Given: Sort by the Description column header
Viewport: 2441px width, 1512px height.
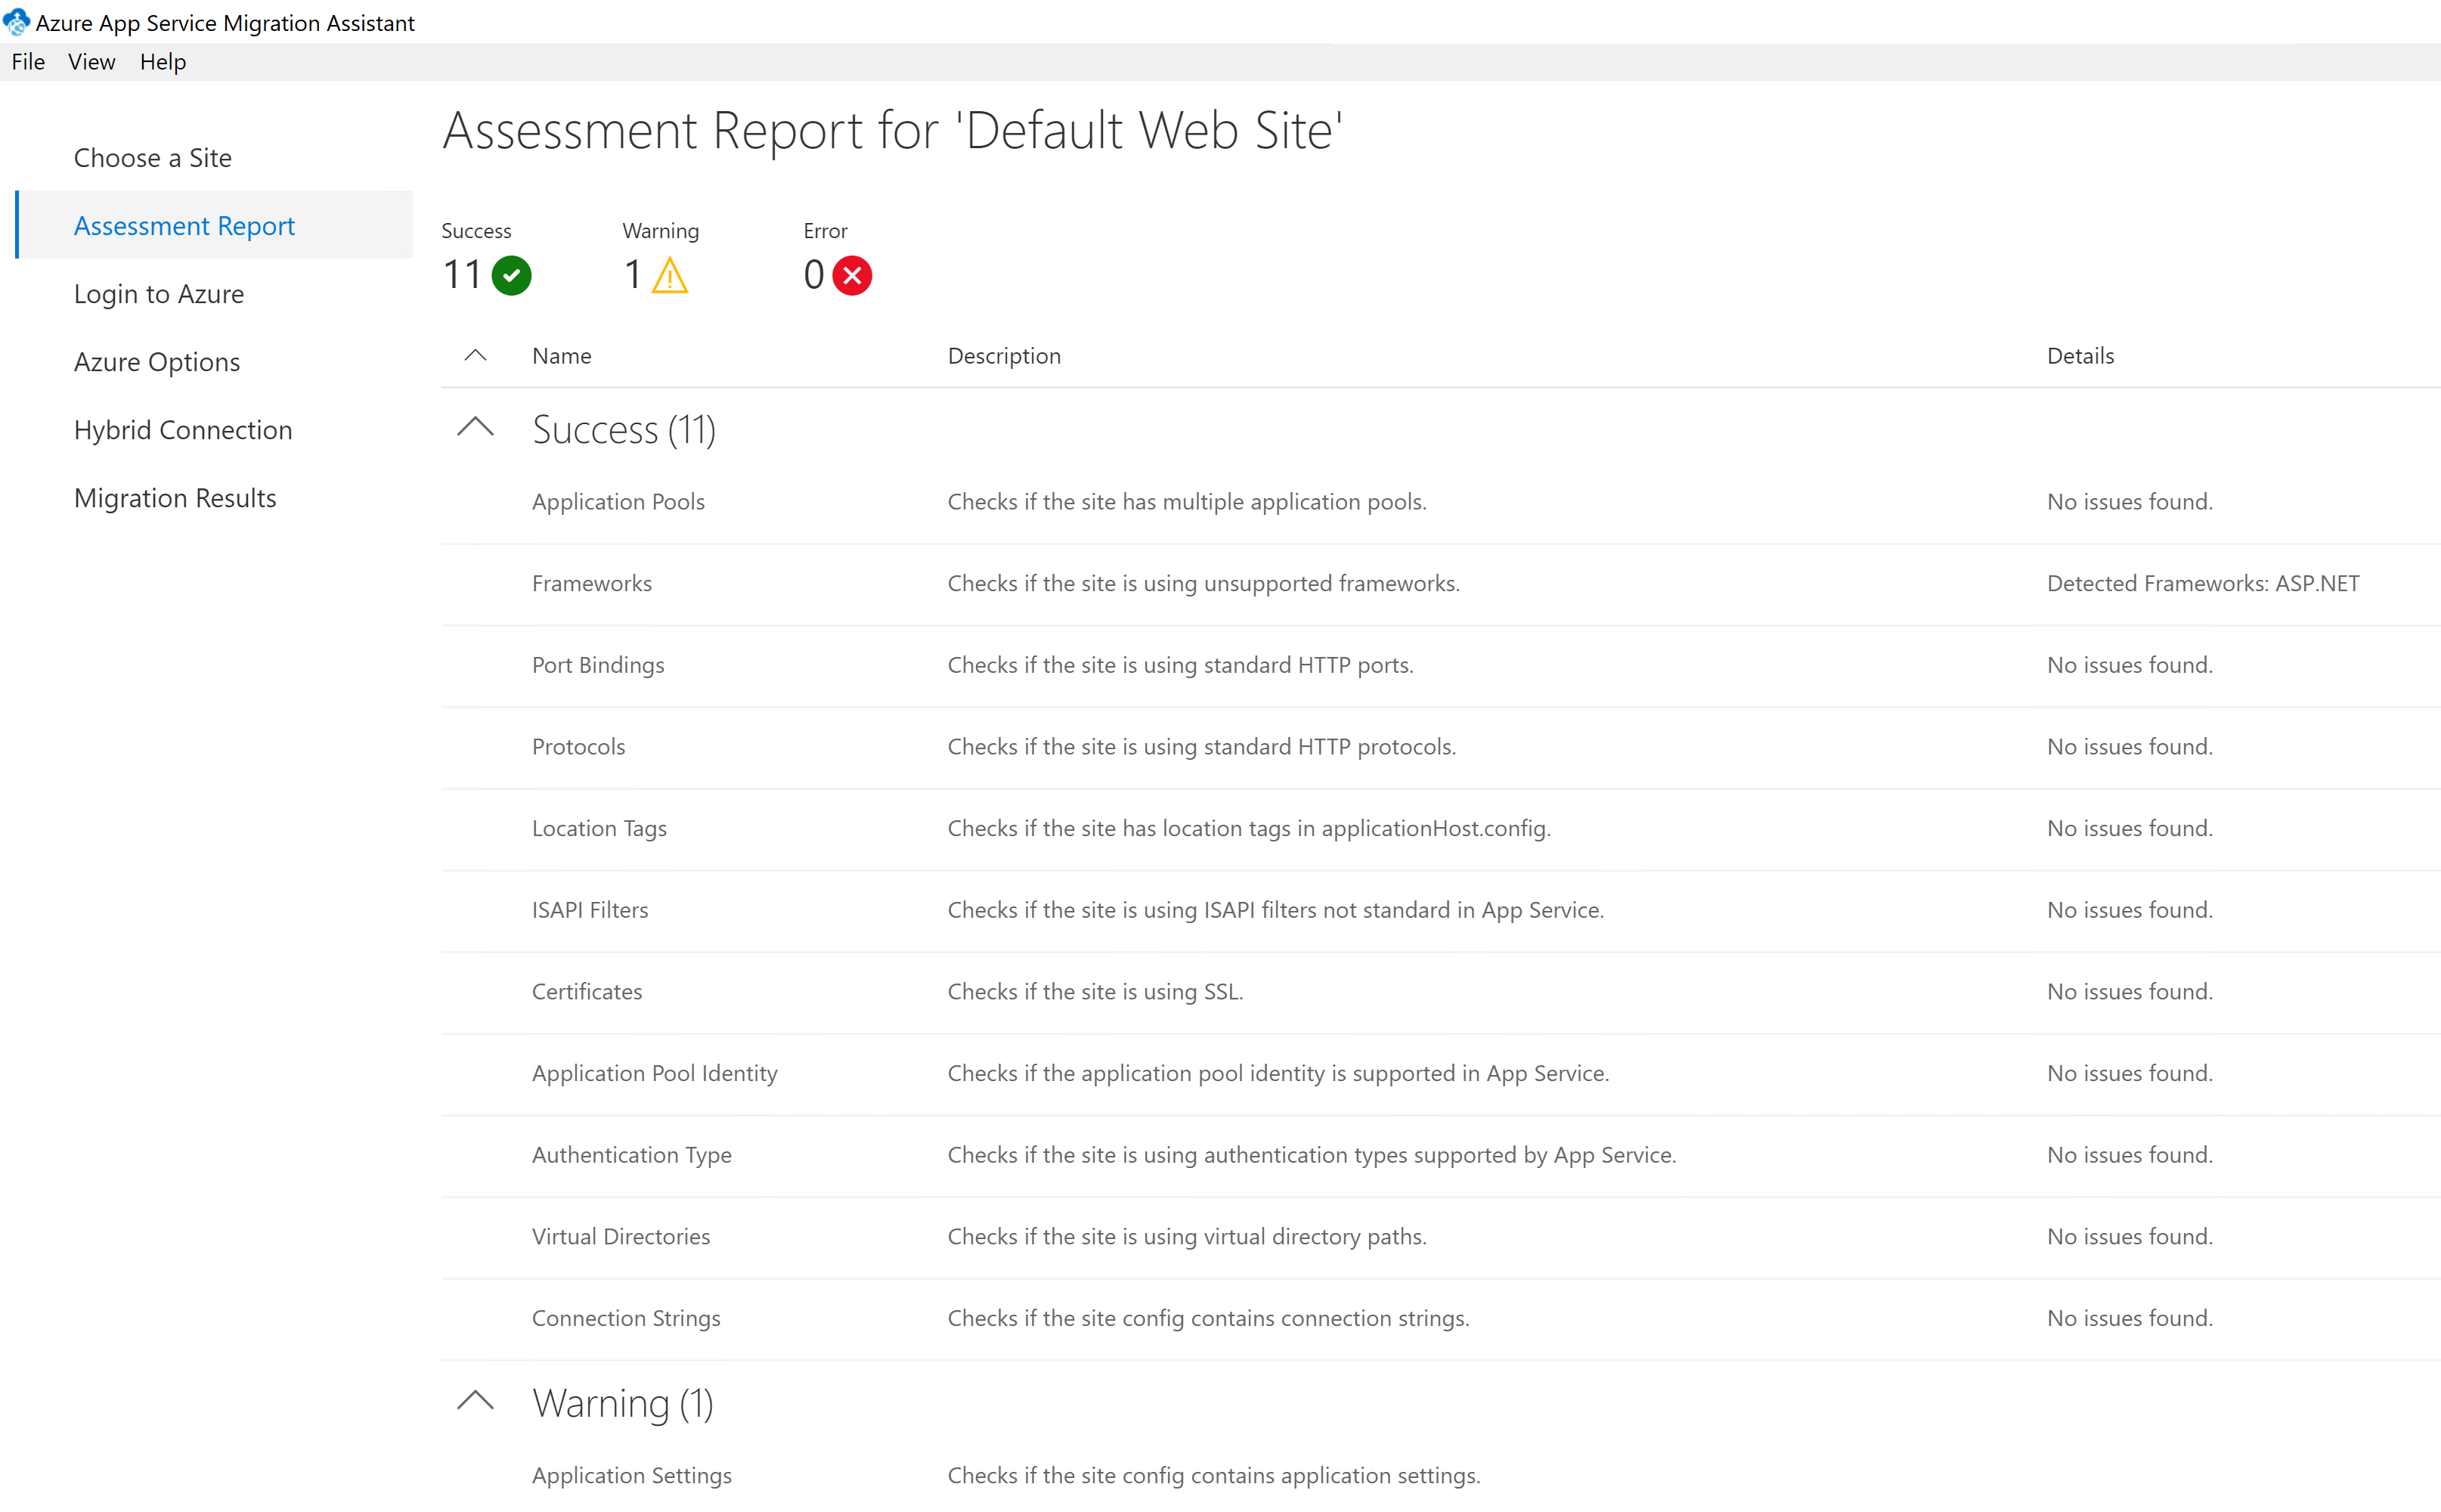Looking at the screenshot, I should pos(1004,355).
